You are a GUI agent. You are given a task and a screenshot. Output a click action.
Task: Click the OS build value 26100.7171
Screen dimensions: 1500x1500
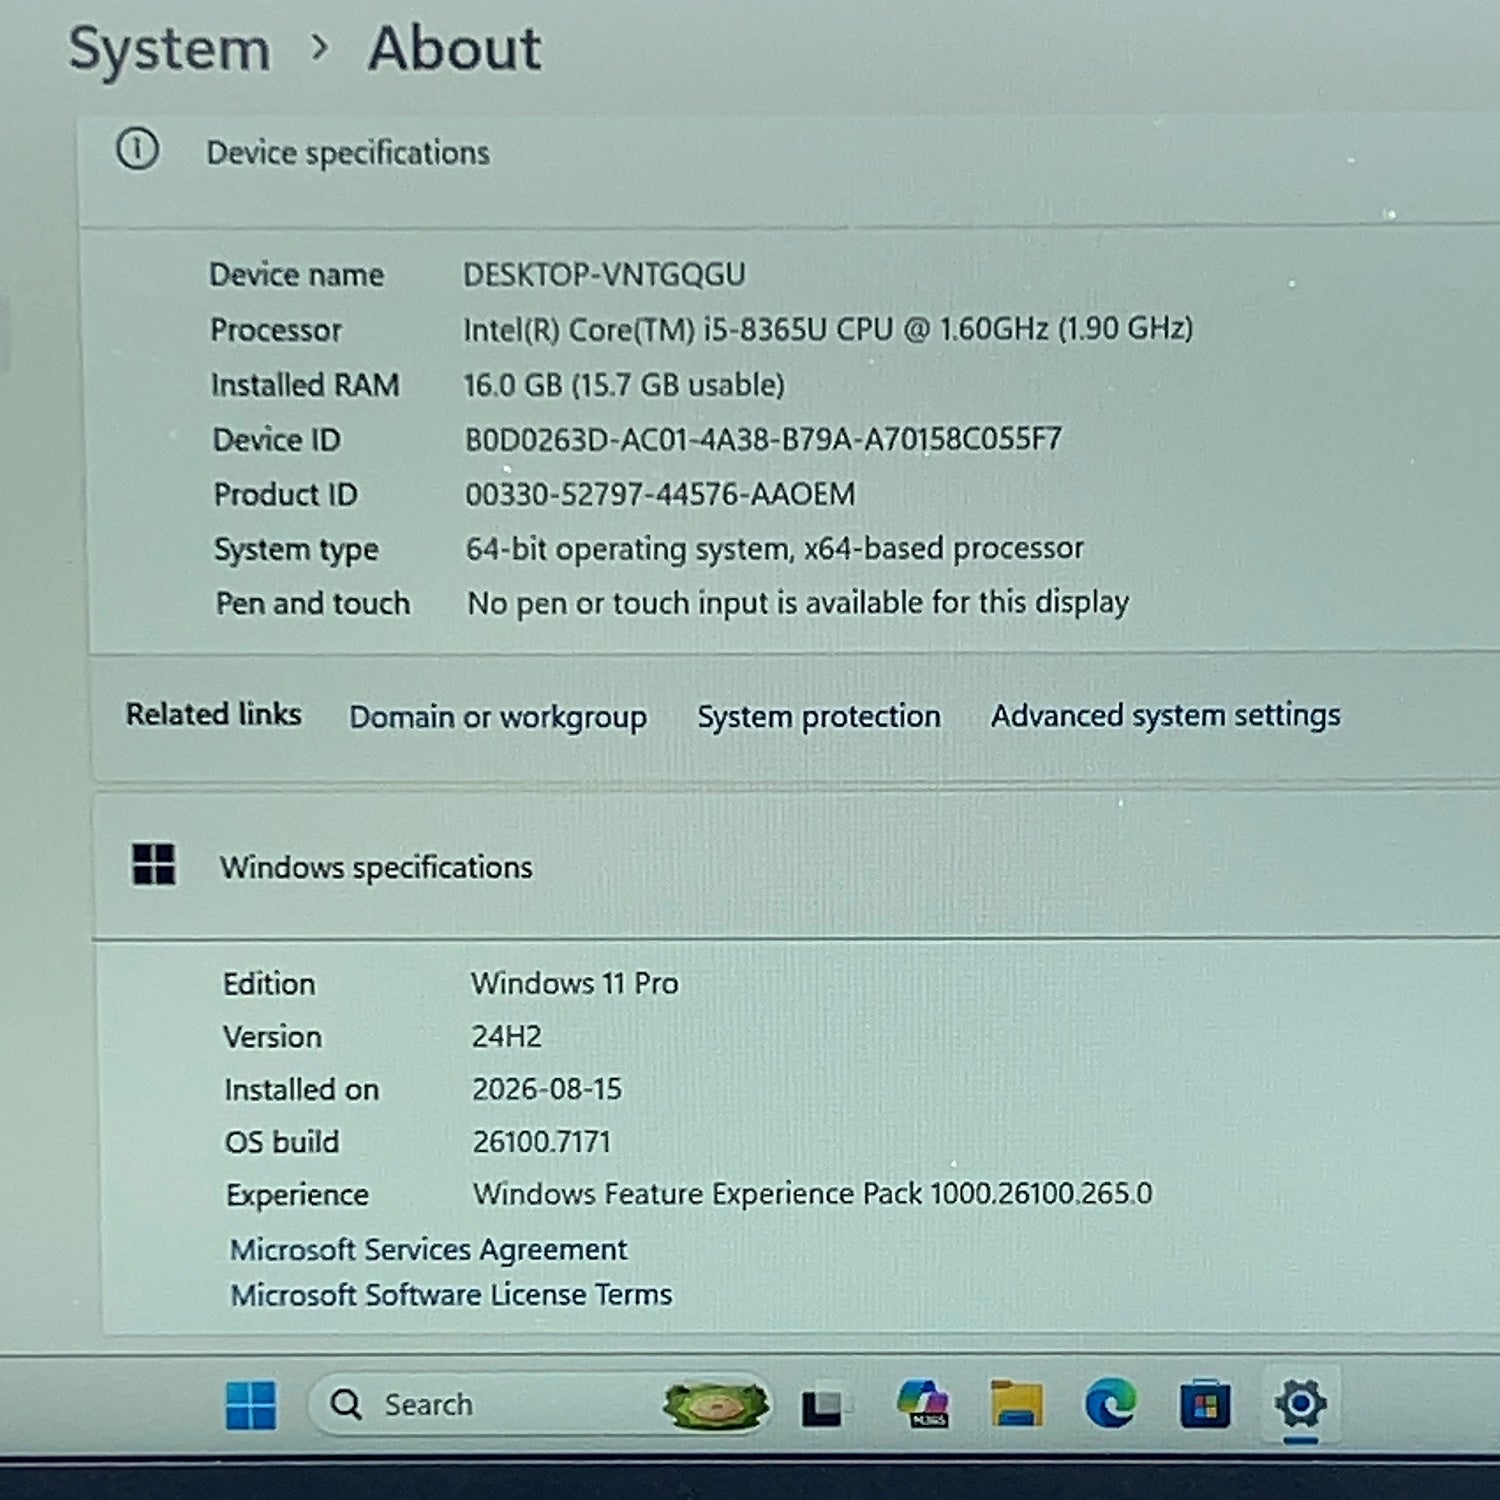tap(542, 1142)
